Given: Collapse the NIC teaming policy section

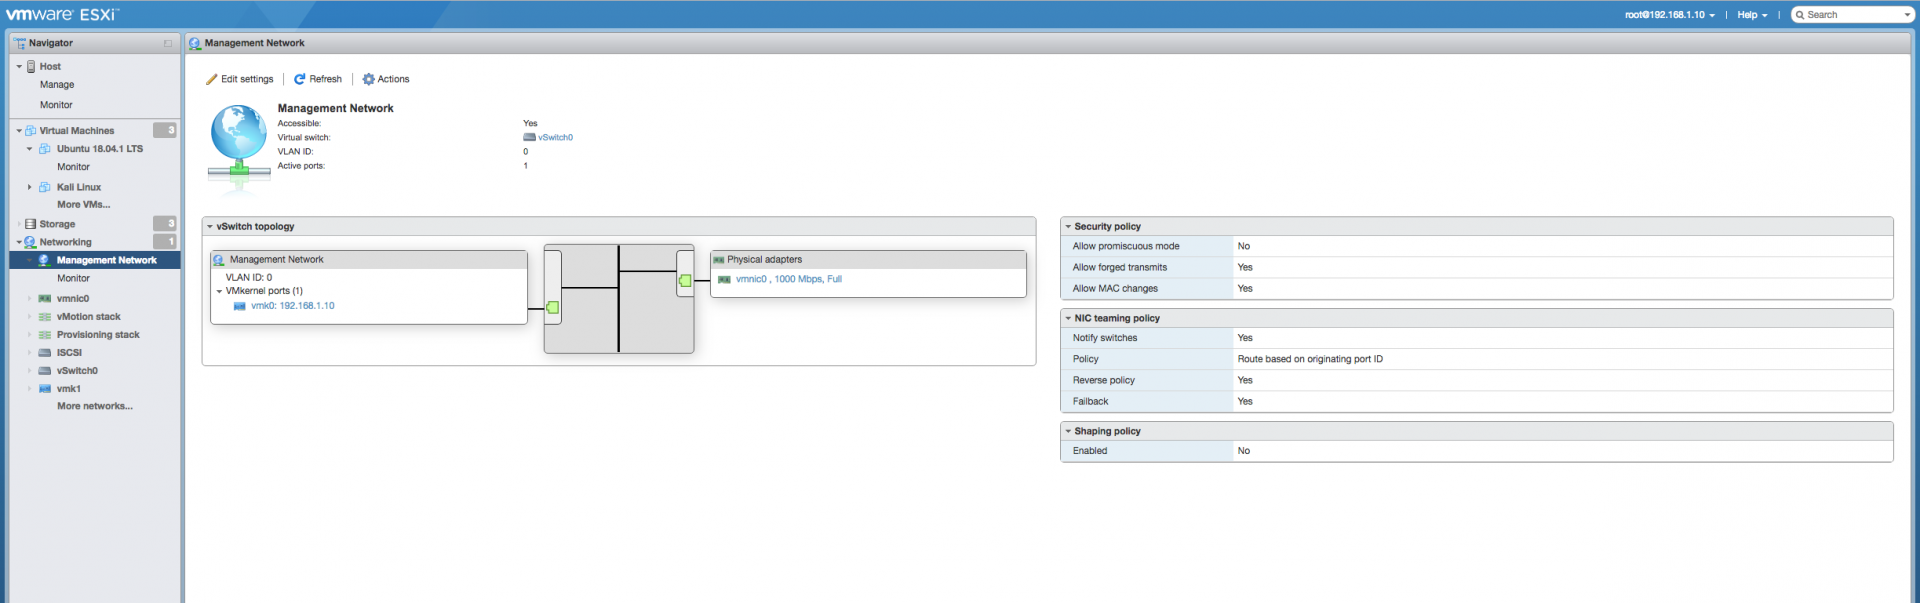Looking at the screenshot, I should [1068, 318].
